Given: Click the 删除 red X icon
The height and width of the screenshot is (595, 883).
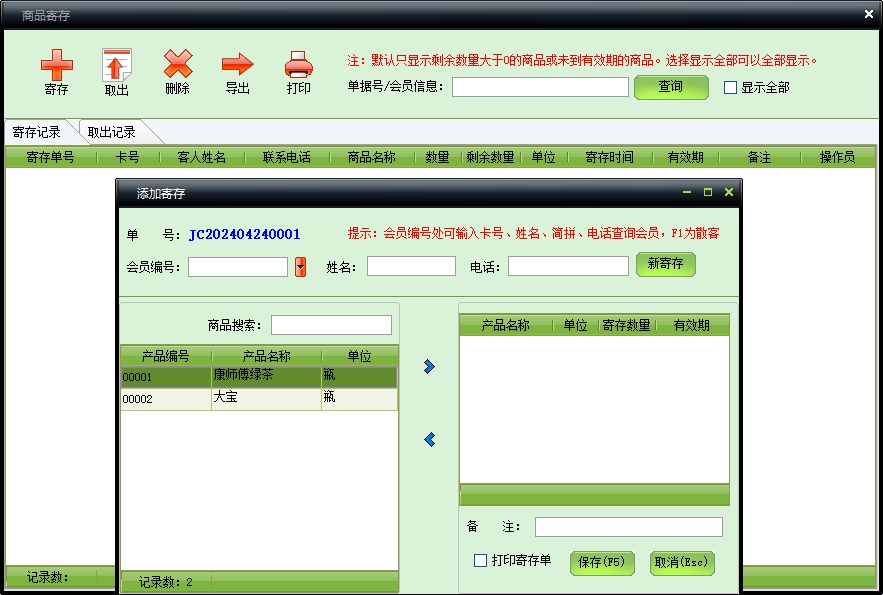Looking at the screenshot, I should 177,65.
